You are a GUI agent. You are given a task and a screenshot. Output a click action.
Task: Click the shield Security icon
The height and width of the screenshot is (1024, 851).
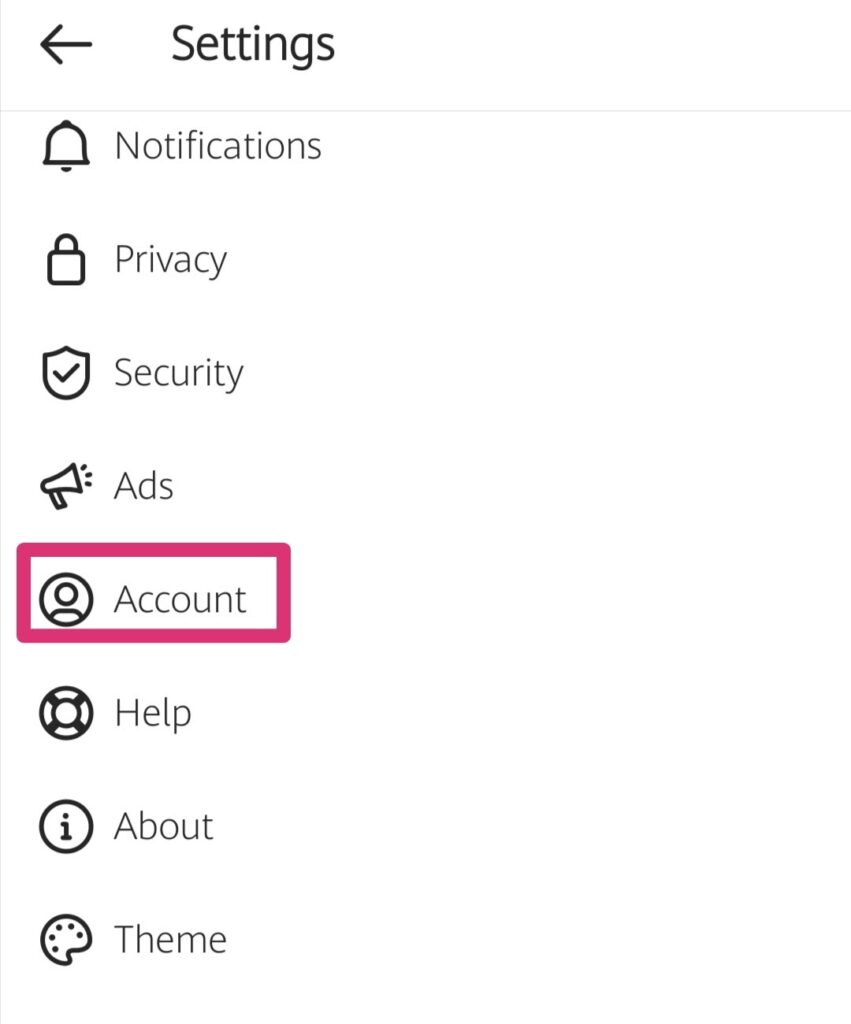[66, 372]
